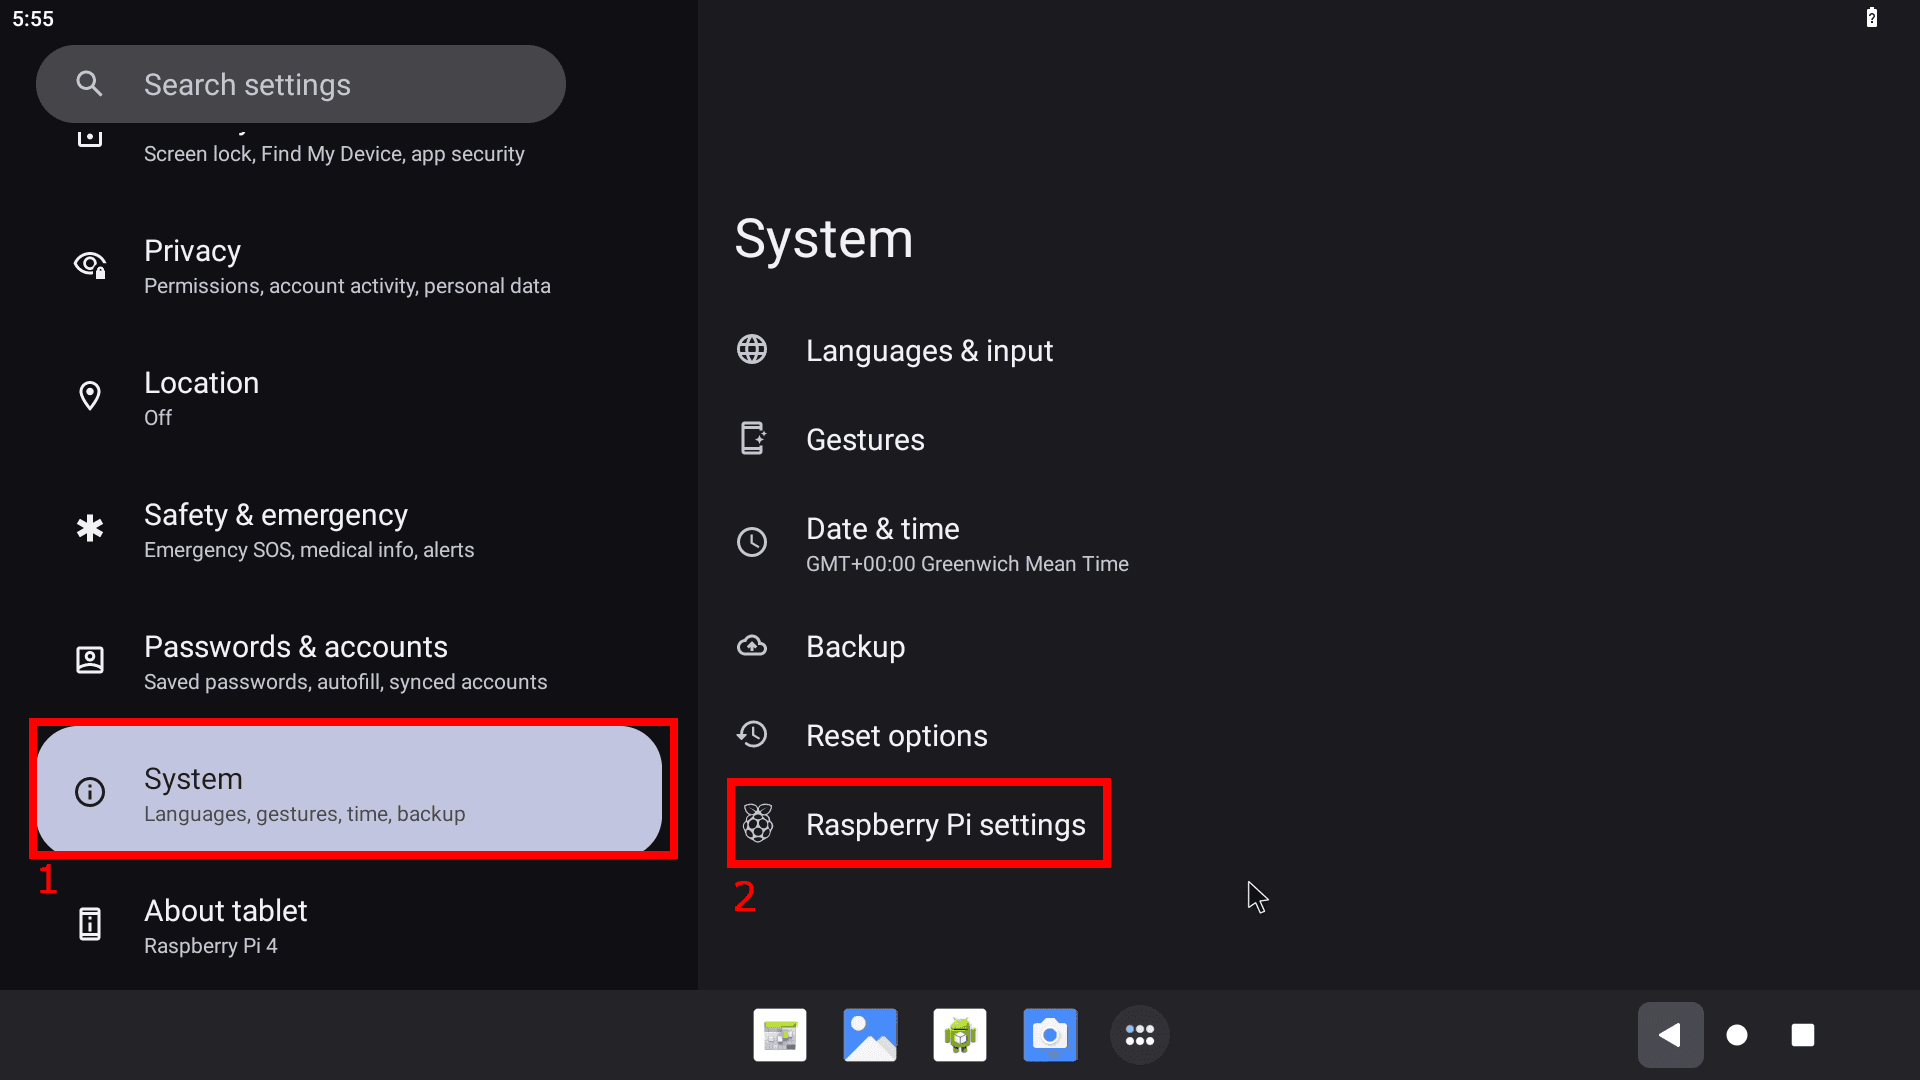Tap the Back navigation button
The height and width of the screenshot is (1080, 1920).
click(x=1670, y=1035)
